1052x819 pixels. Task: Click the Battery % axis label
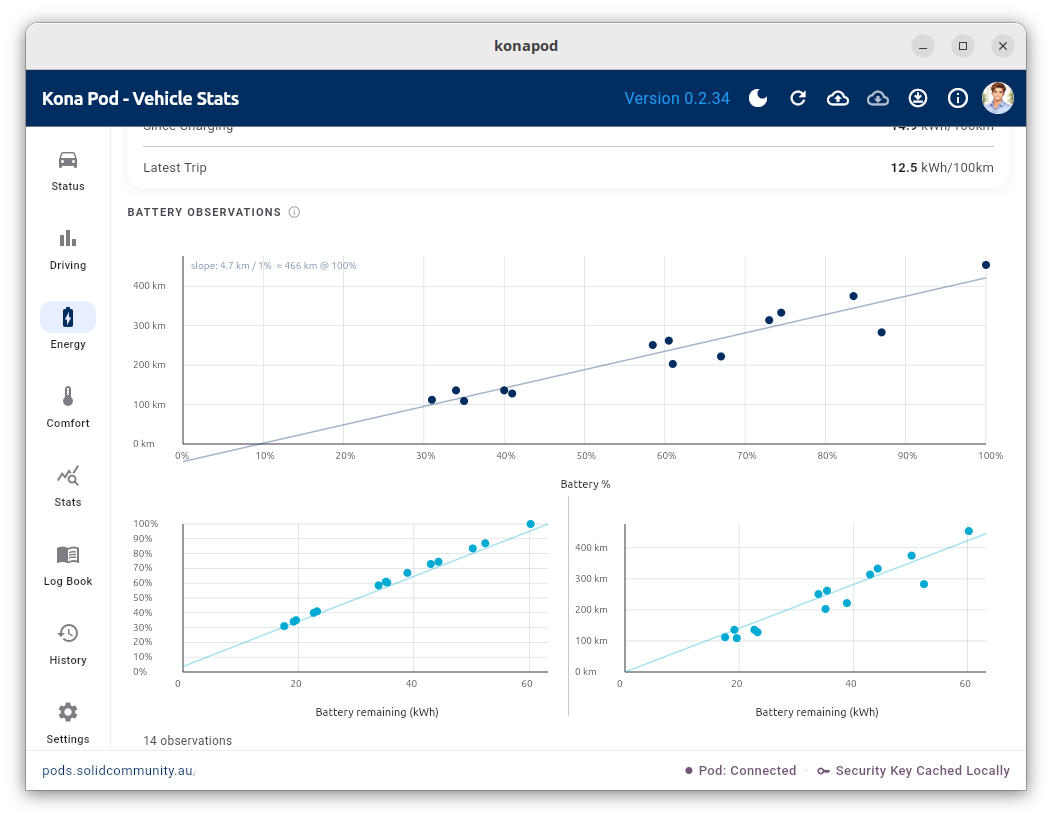point(585,484)
